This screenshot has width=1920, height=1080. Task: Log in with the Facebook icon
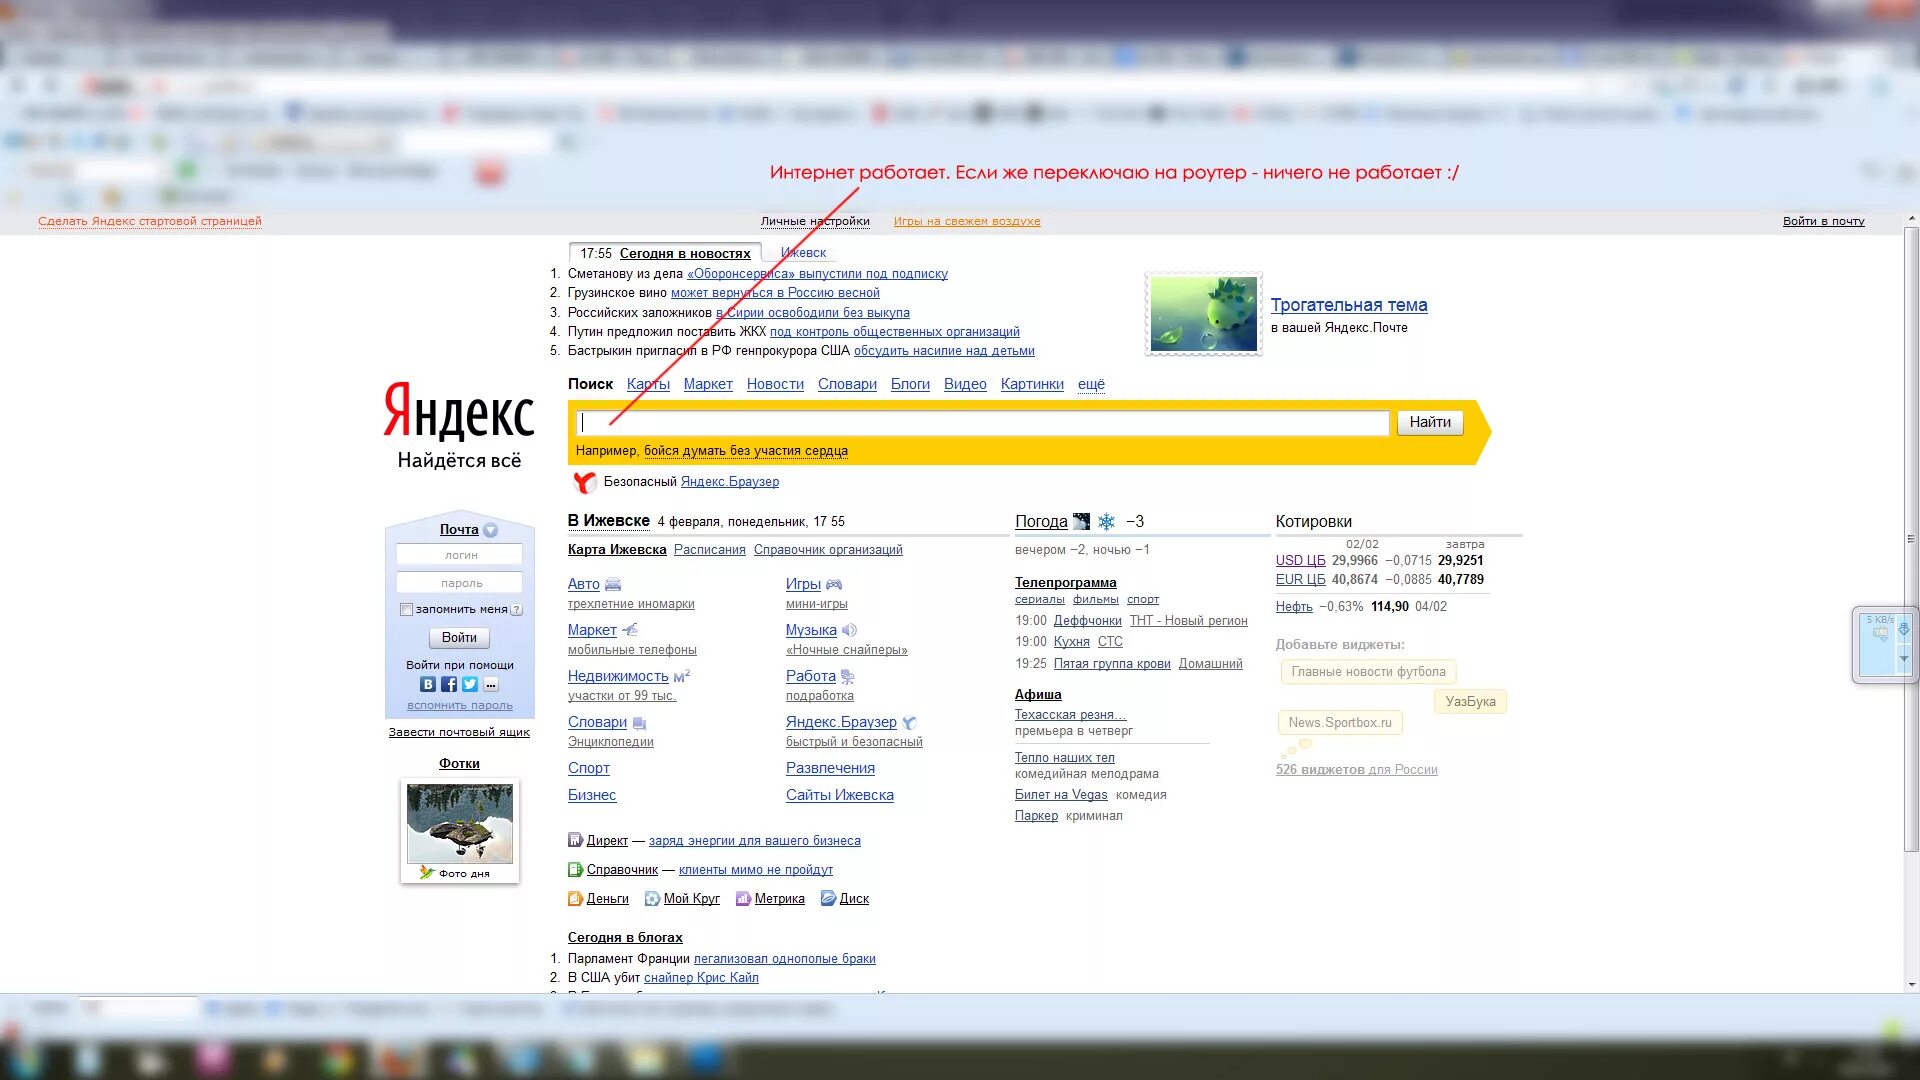(449, 685)
